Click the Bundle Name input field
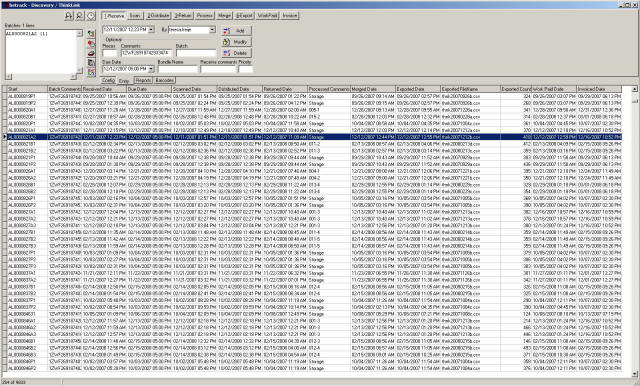 coord(178,69)
